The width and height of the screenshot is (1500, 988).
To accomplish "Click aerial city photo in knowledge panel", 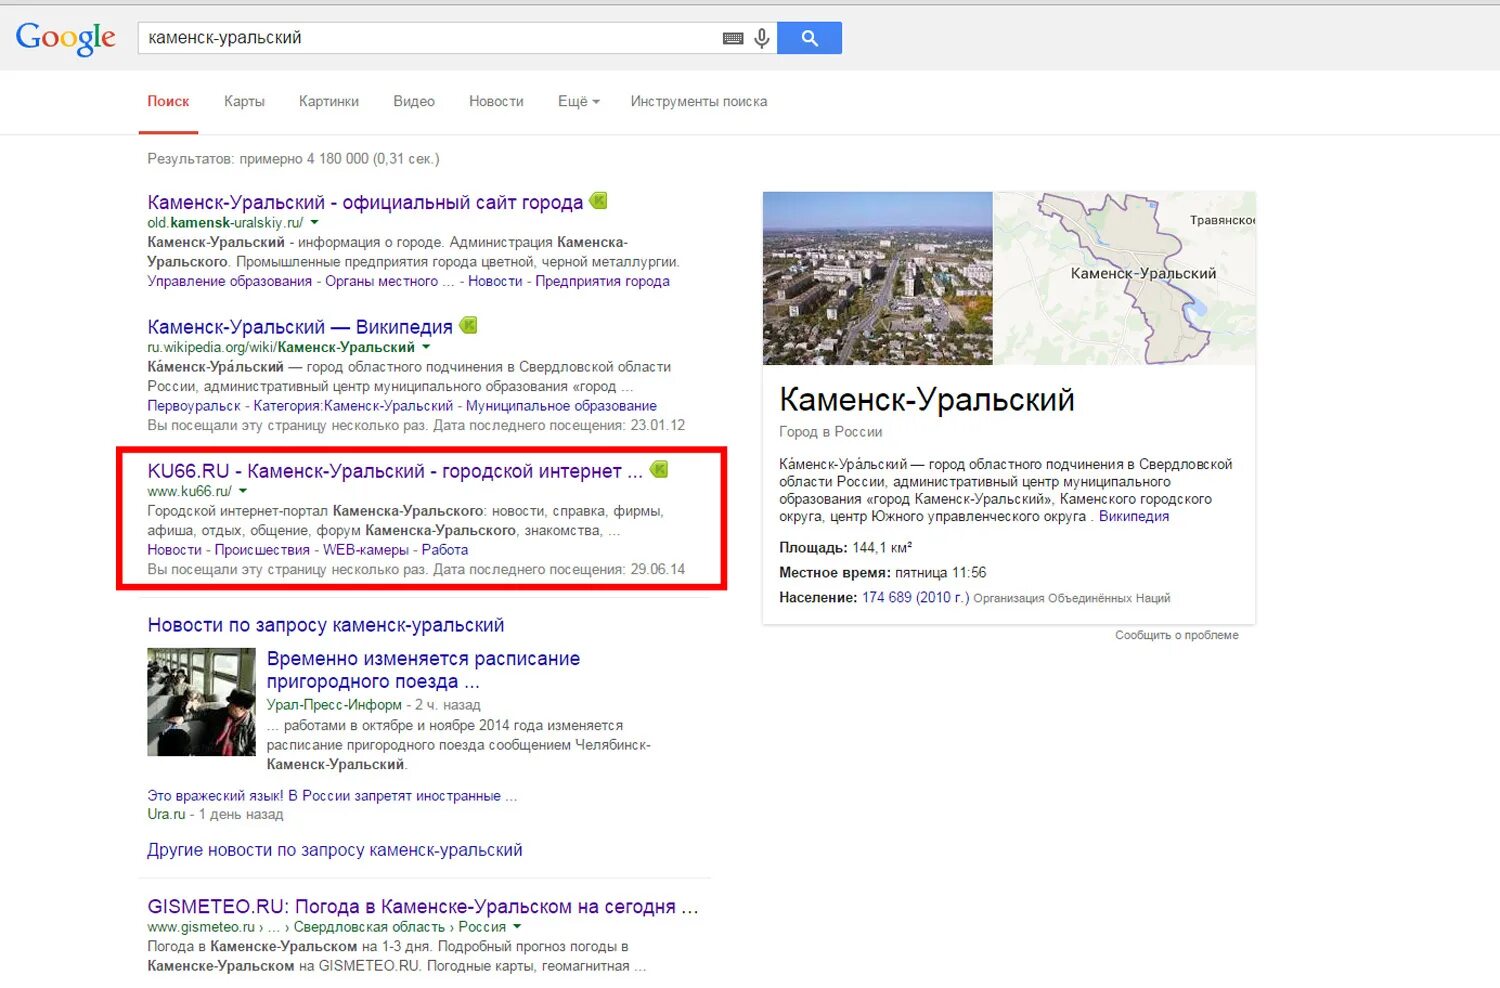I will tap(877, 278).
